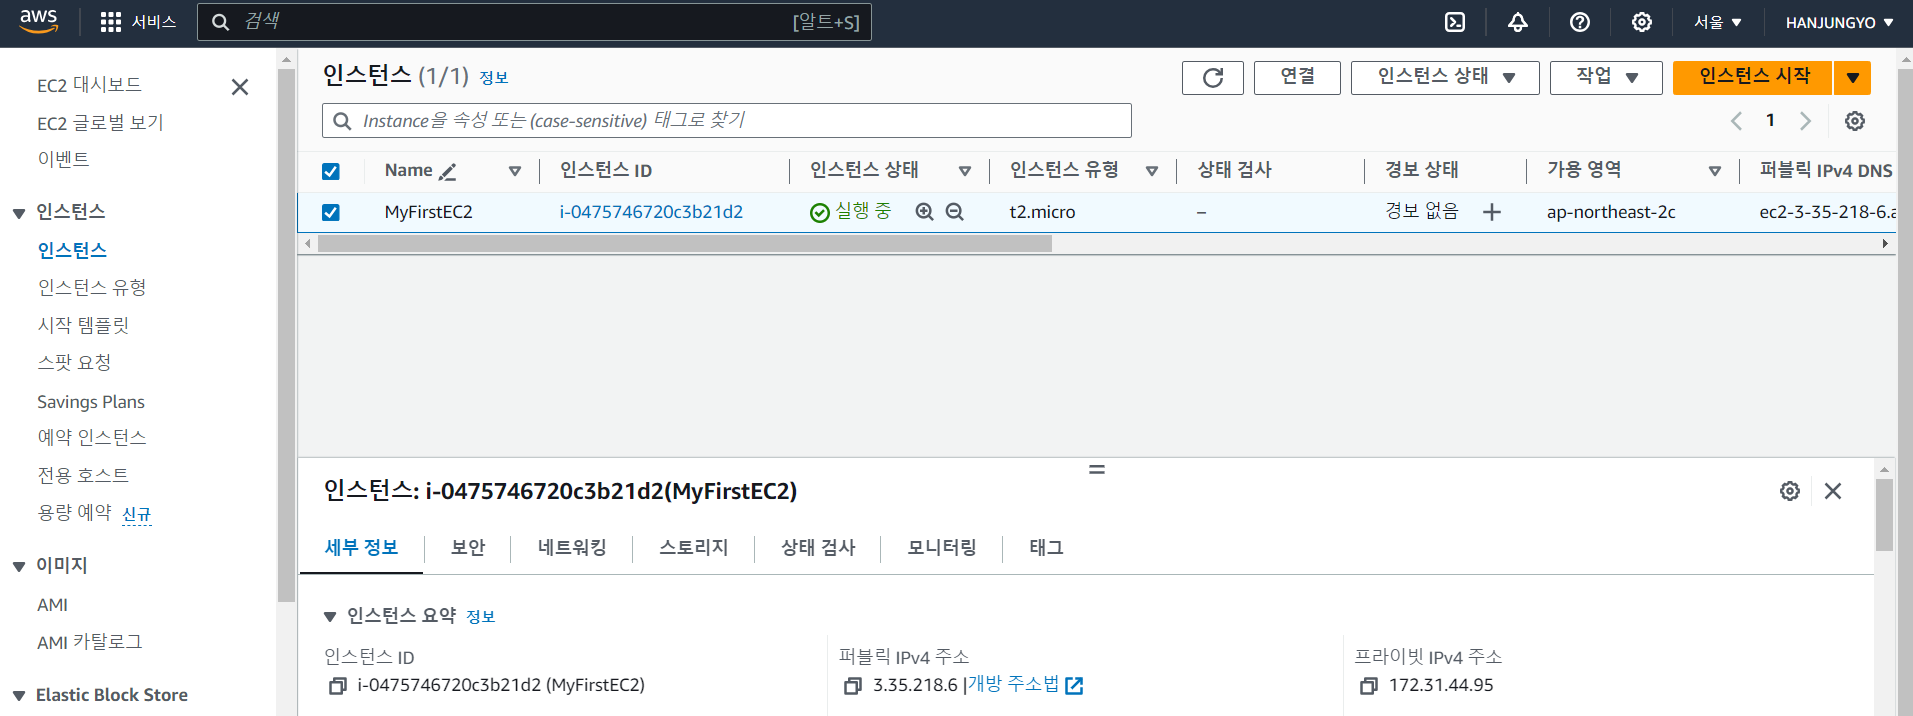Open external link icon for address
Image resolution: width=1913 pixels, height=716 pixels.
pyautogui.click(x=1074, y=686)
